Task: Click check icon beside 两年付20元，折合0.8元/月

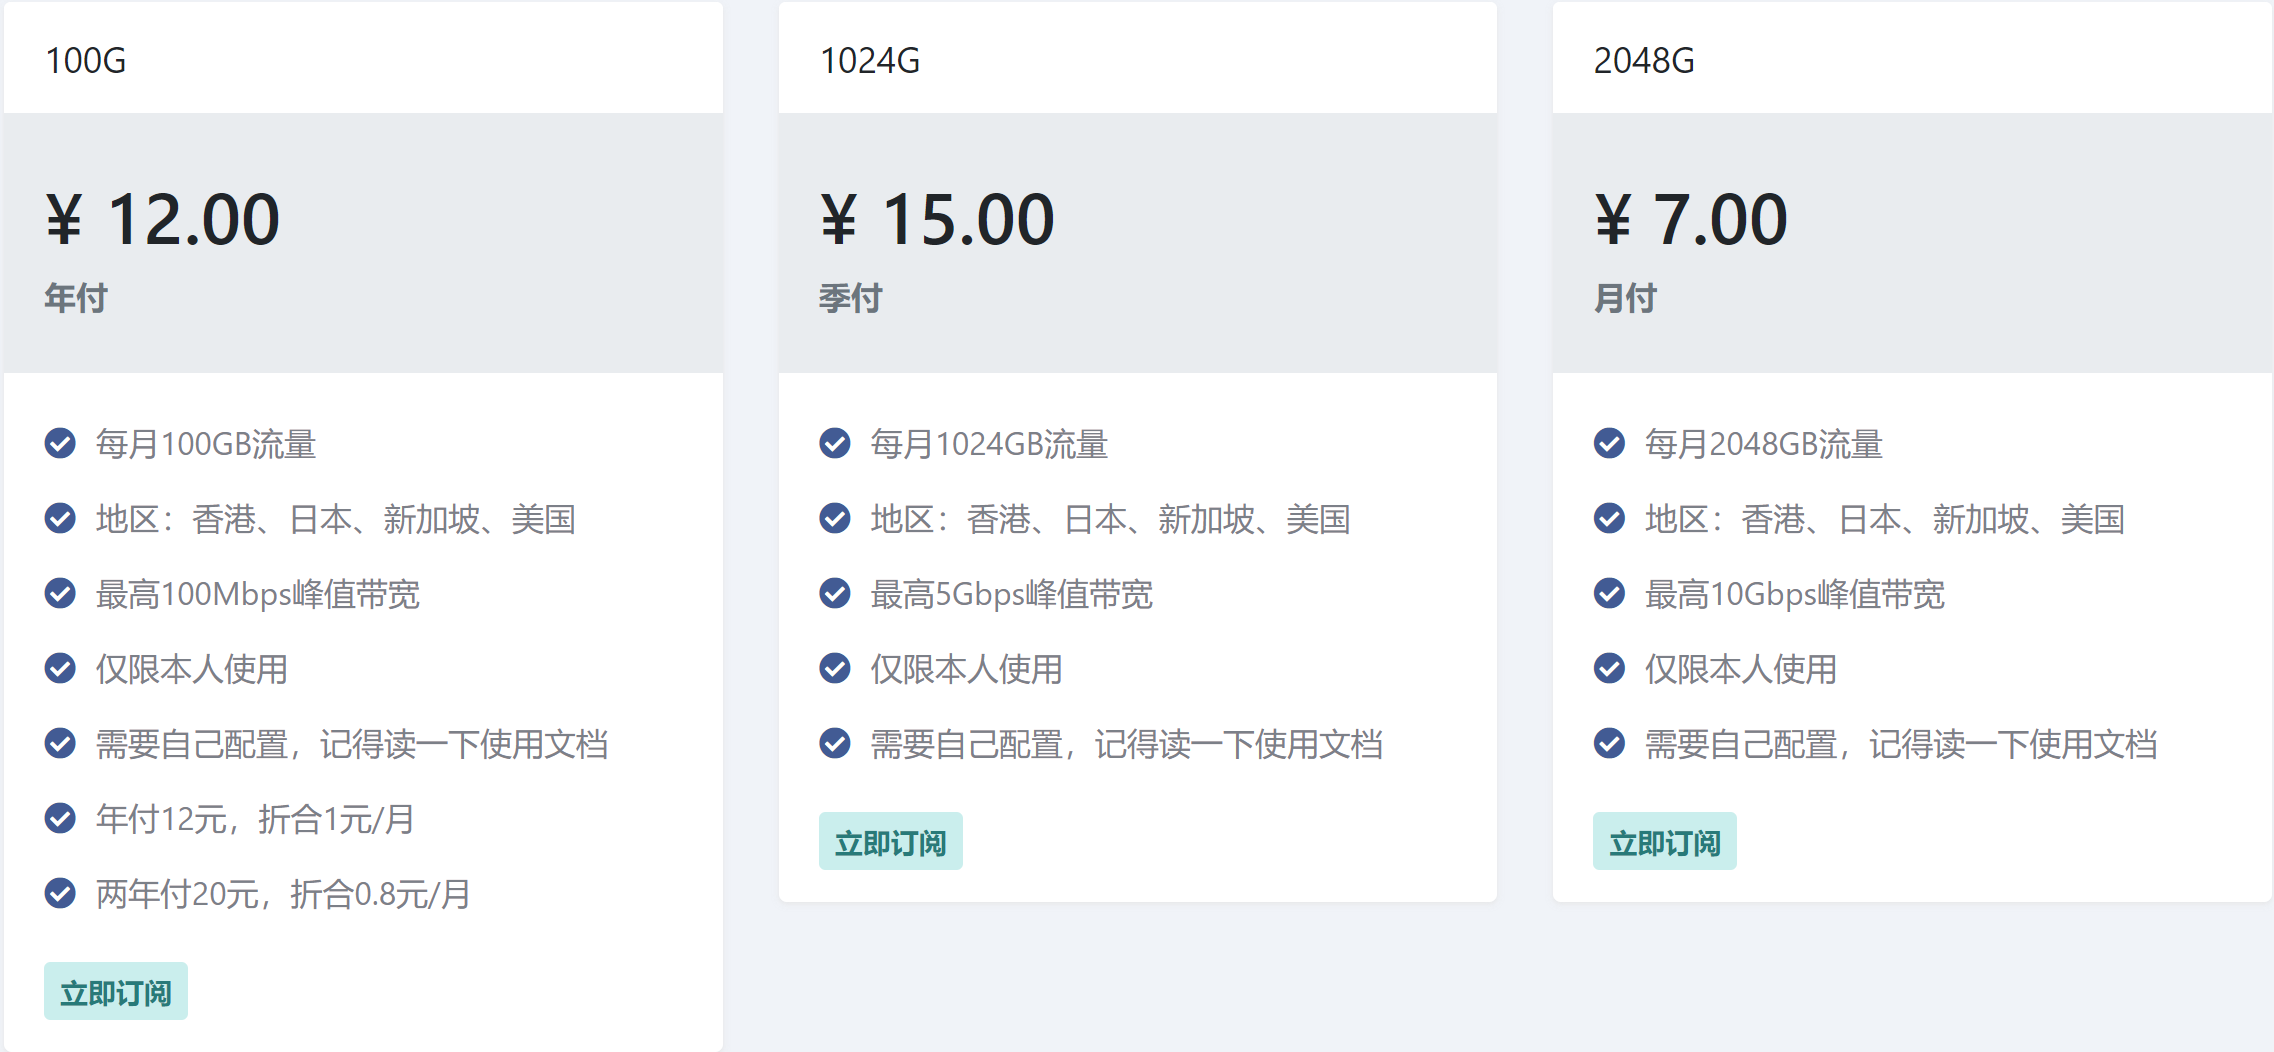Action: 60,893
